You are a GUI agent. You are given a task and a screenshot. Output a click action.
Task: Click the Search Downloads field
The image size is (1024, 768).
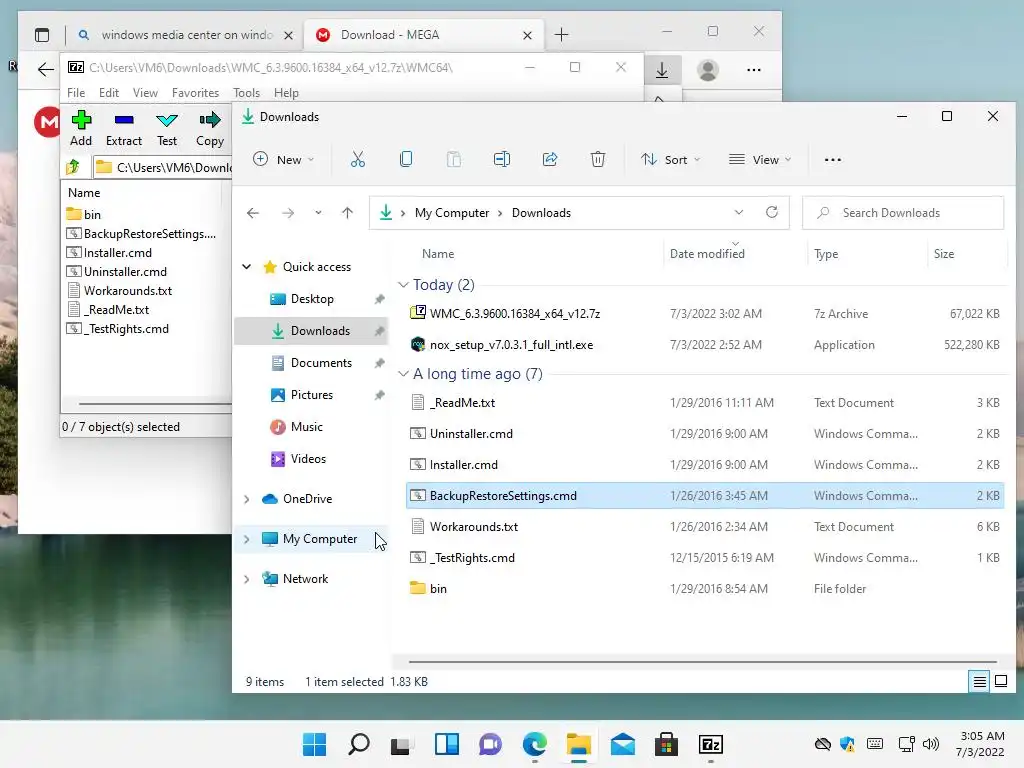(x=903, y=213)
